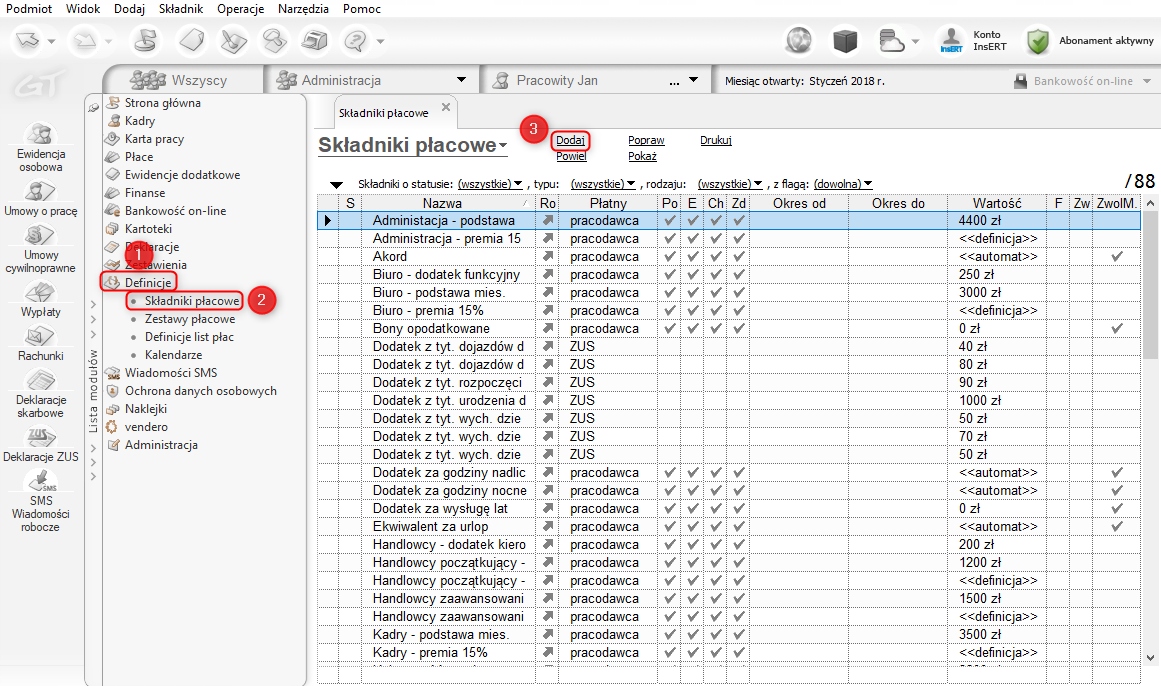1161x686 pixels.
Task: Select Zestawy płacowe in the module tree
Action: [x=189, y=319]
